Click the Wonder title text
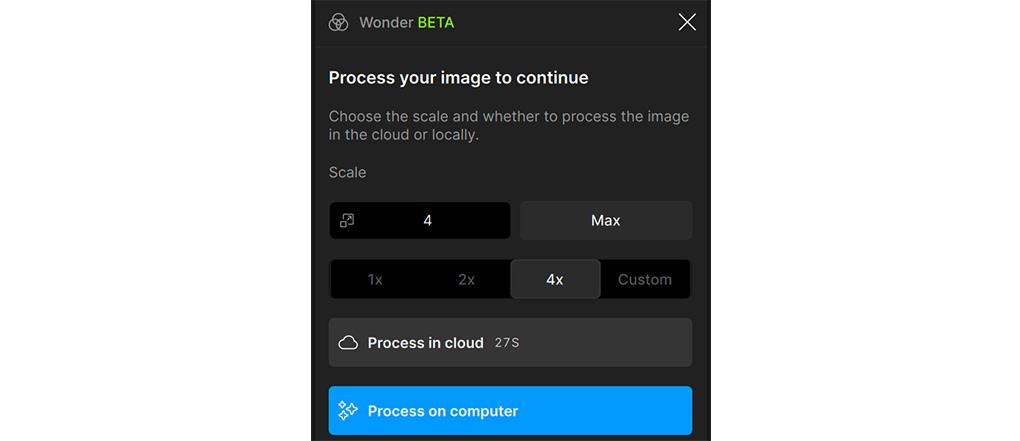This screenshot has width=1020, height=441. [385, 22]
